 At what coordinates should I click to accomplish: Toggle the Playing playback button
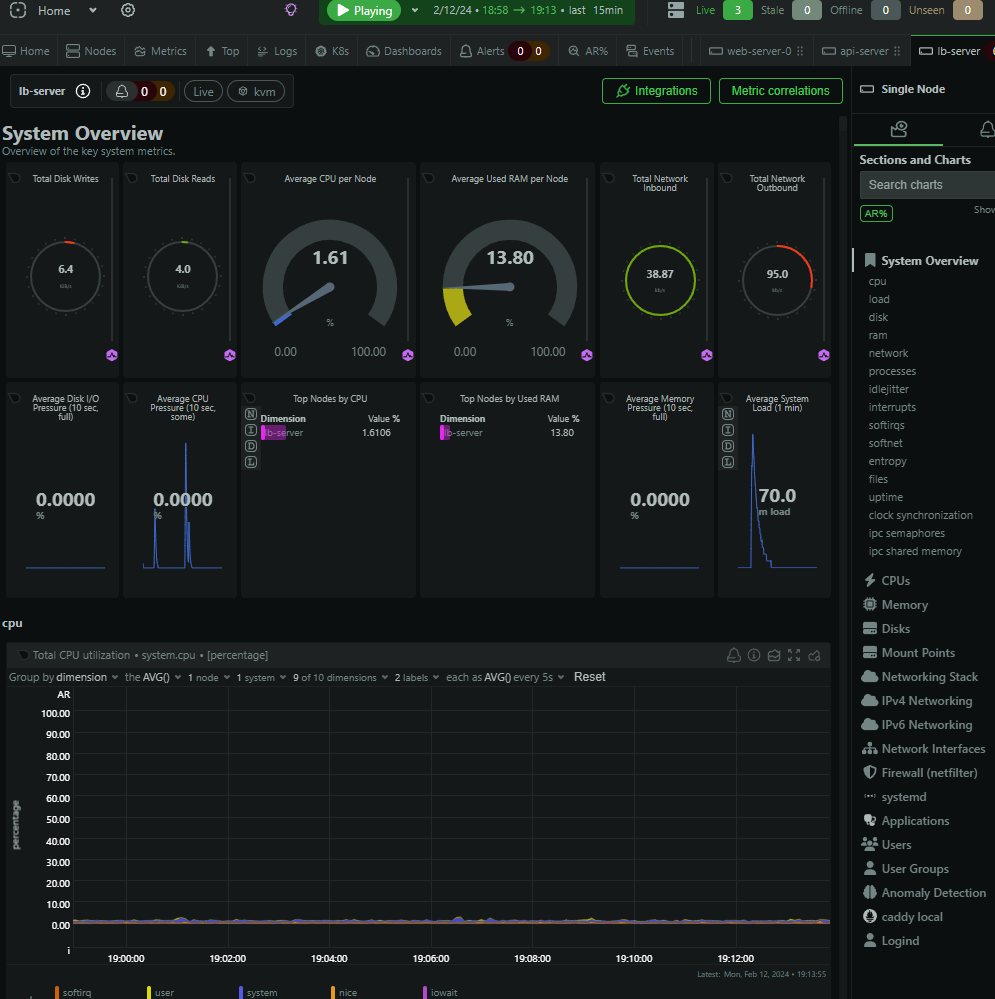point(364,11)
